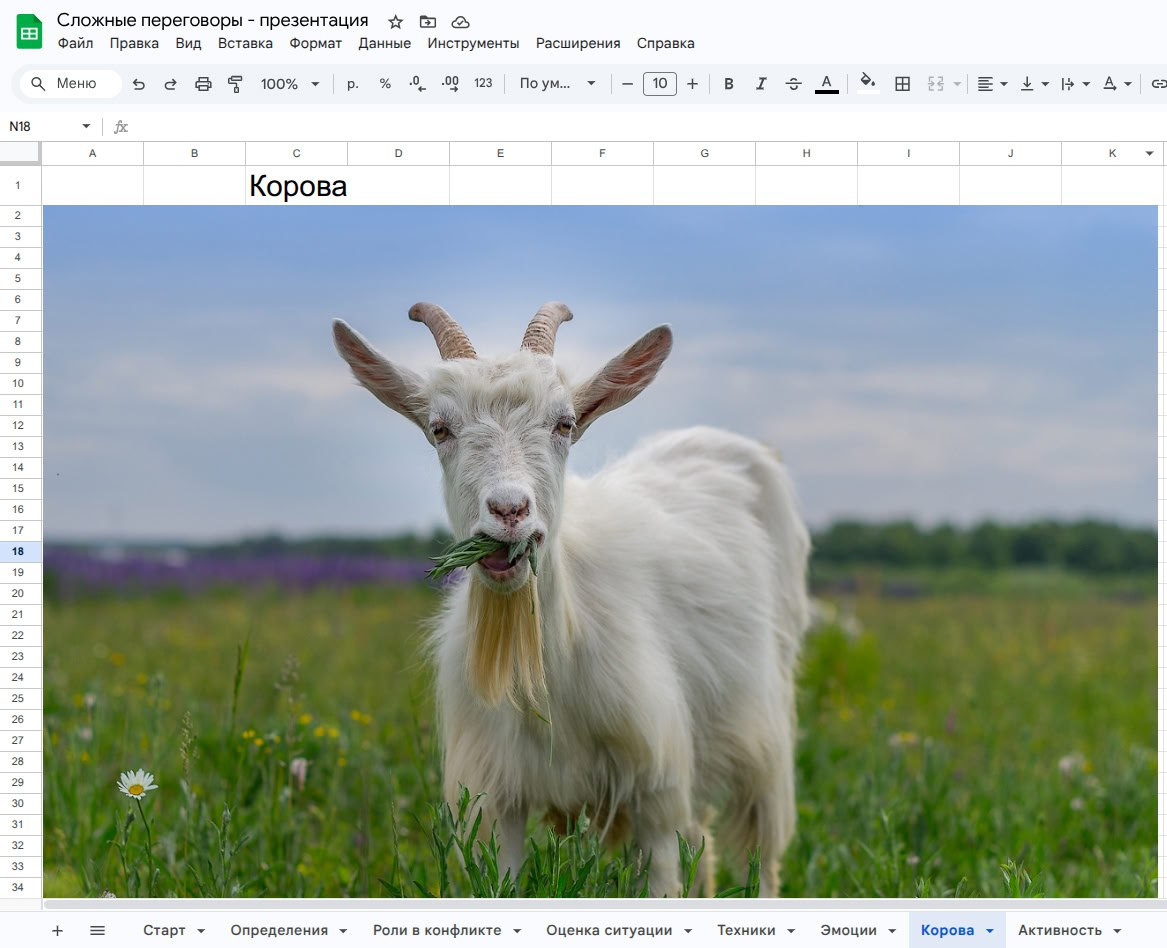Open the fill color bucket picker

pyautogui.click(x=867, y=83)
